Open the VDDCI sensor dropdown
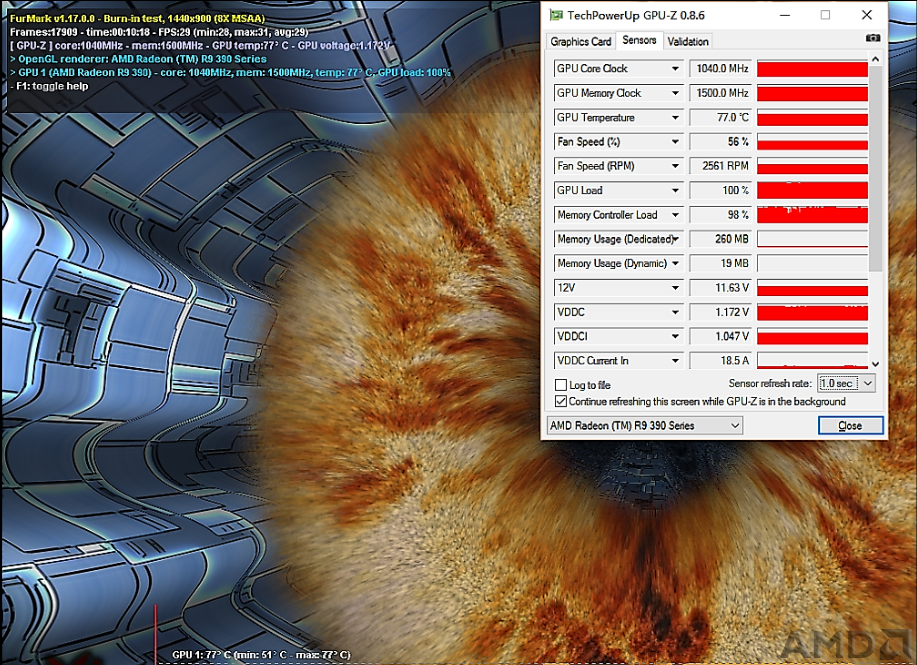 pos(675,336)
